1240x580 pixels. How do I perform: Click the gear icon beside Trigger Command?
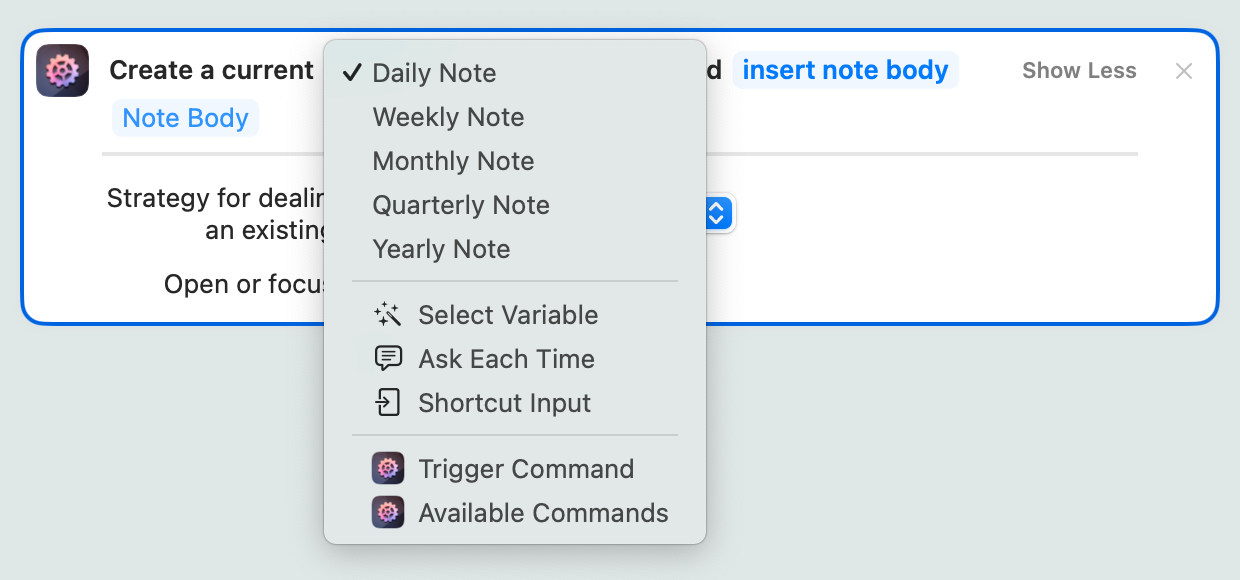tap(388, 469)
